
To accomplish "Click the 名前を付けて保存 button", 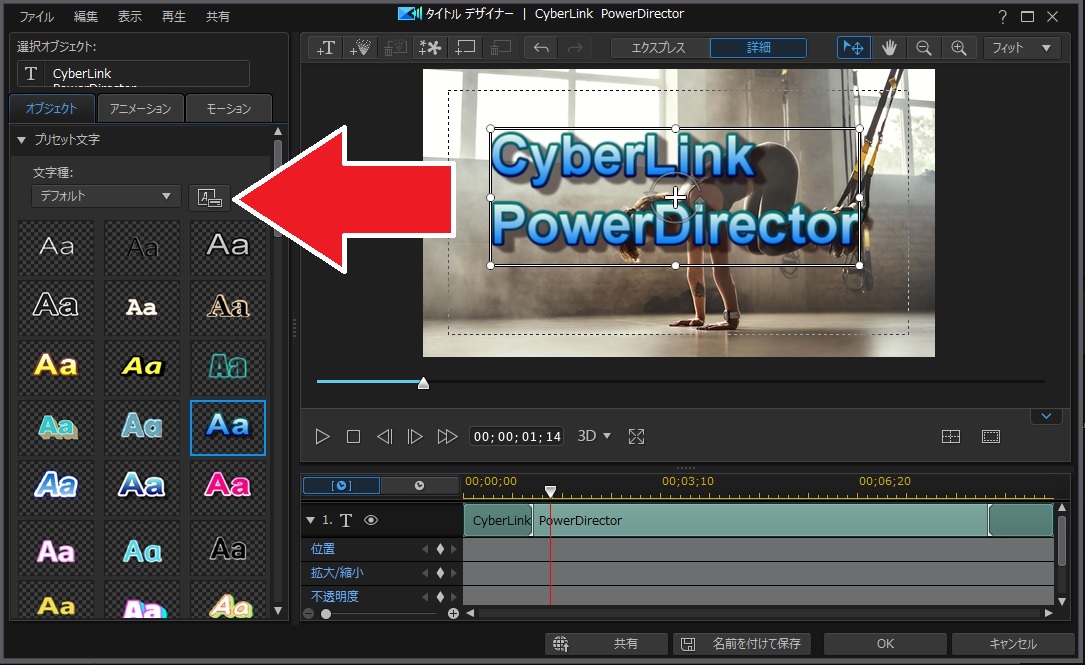I will [x=741, y=644].
